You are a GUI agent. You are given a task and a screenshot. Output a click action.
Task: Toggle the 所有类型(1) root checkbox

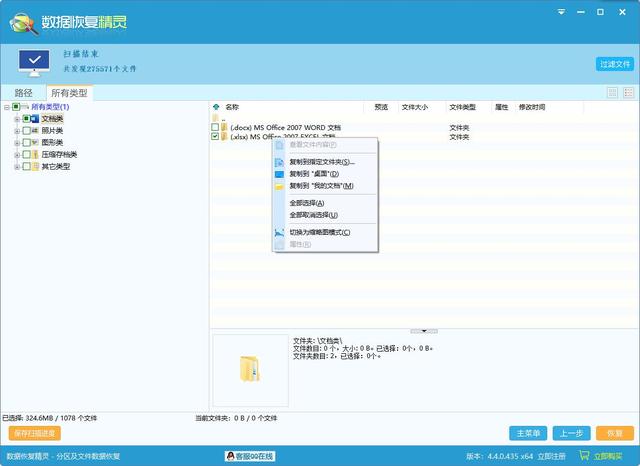pos(16,107)
